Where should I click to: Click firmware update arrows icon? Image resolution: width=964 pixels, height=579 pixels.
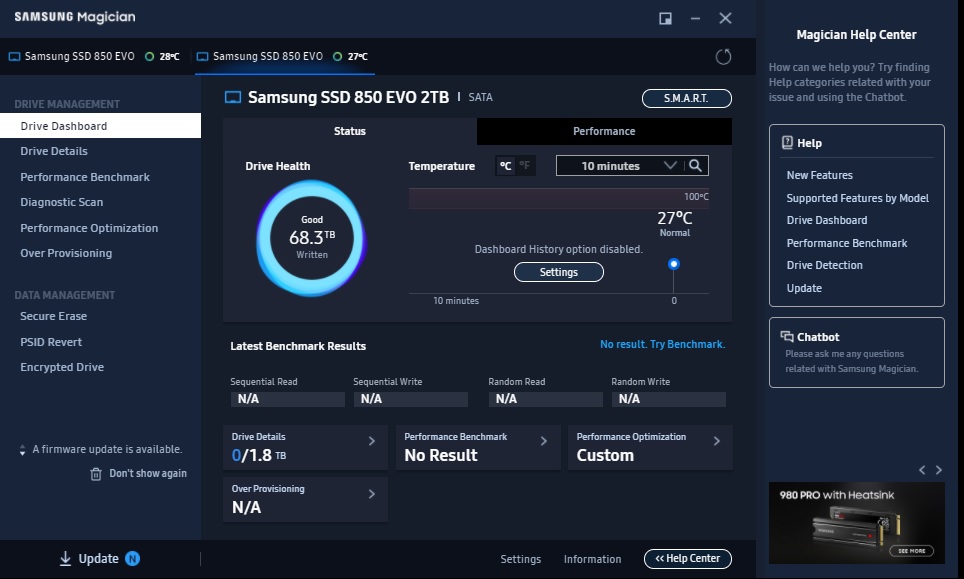click(x=22, y=450)
